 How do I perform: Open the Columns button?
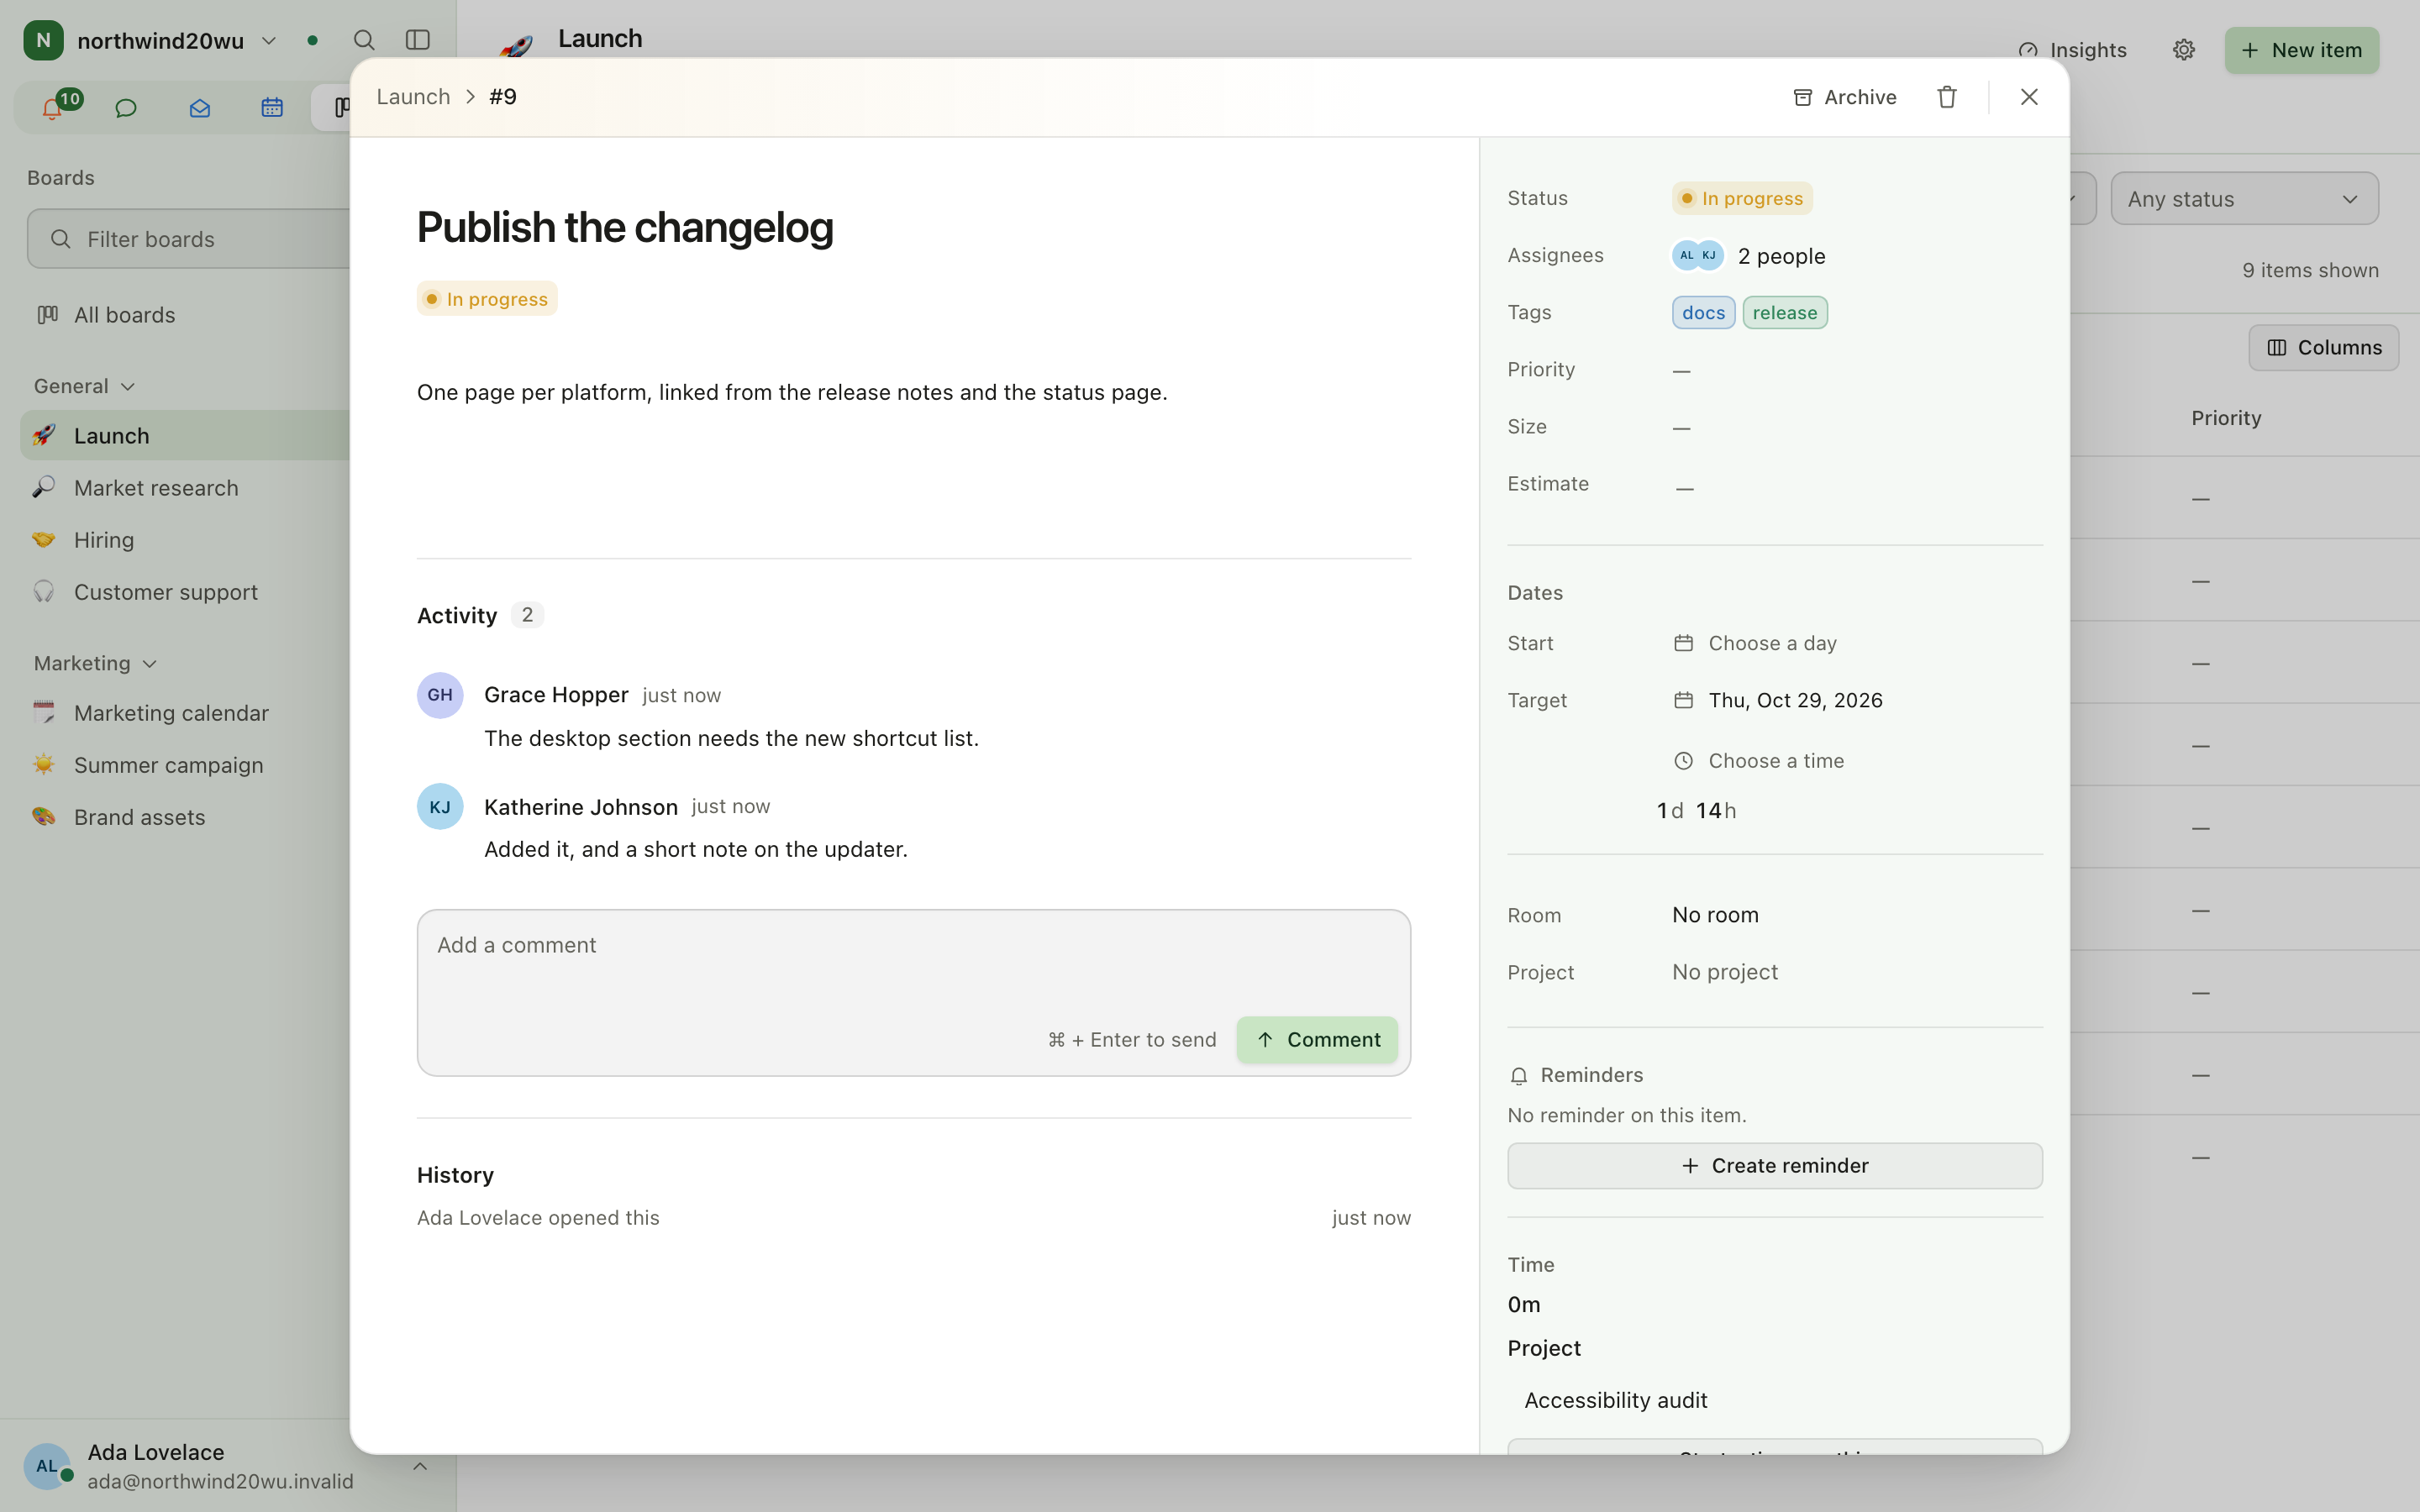pyautogui.click(x=2324, y=347)
